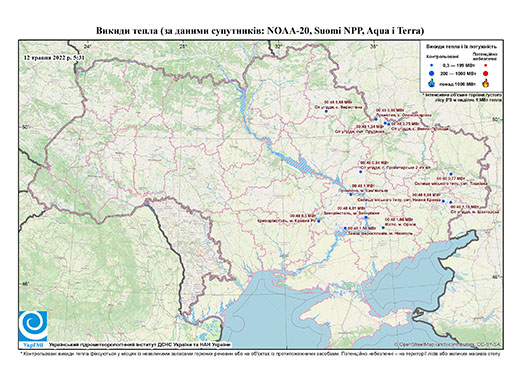Click the legend heading text at top right
The image size is (520, 368).
tap(462, 47)
